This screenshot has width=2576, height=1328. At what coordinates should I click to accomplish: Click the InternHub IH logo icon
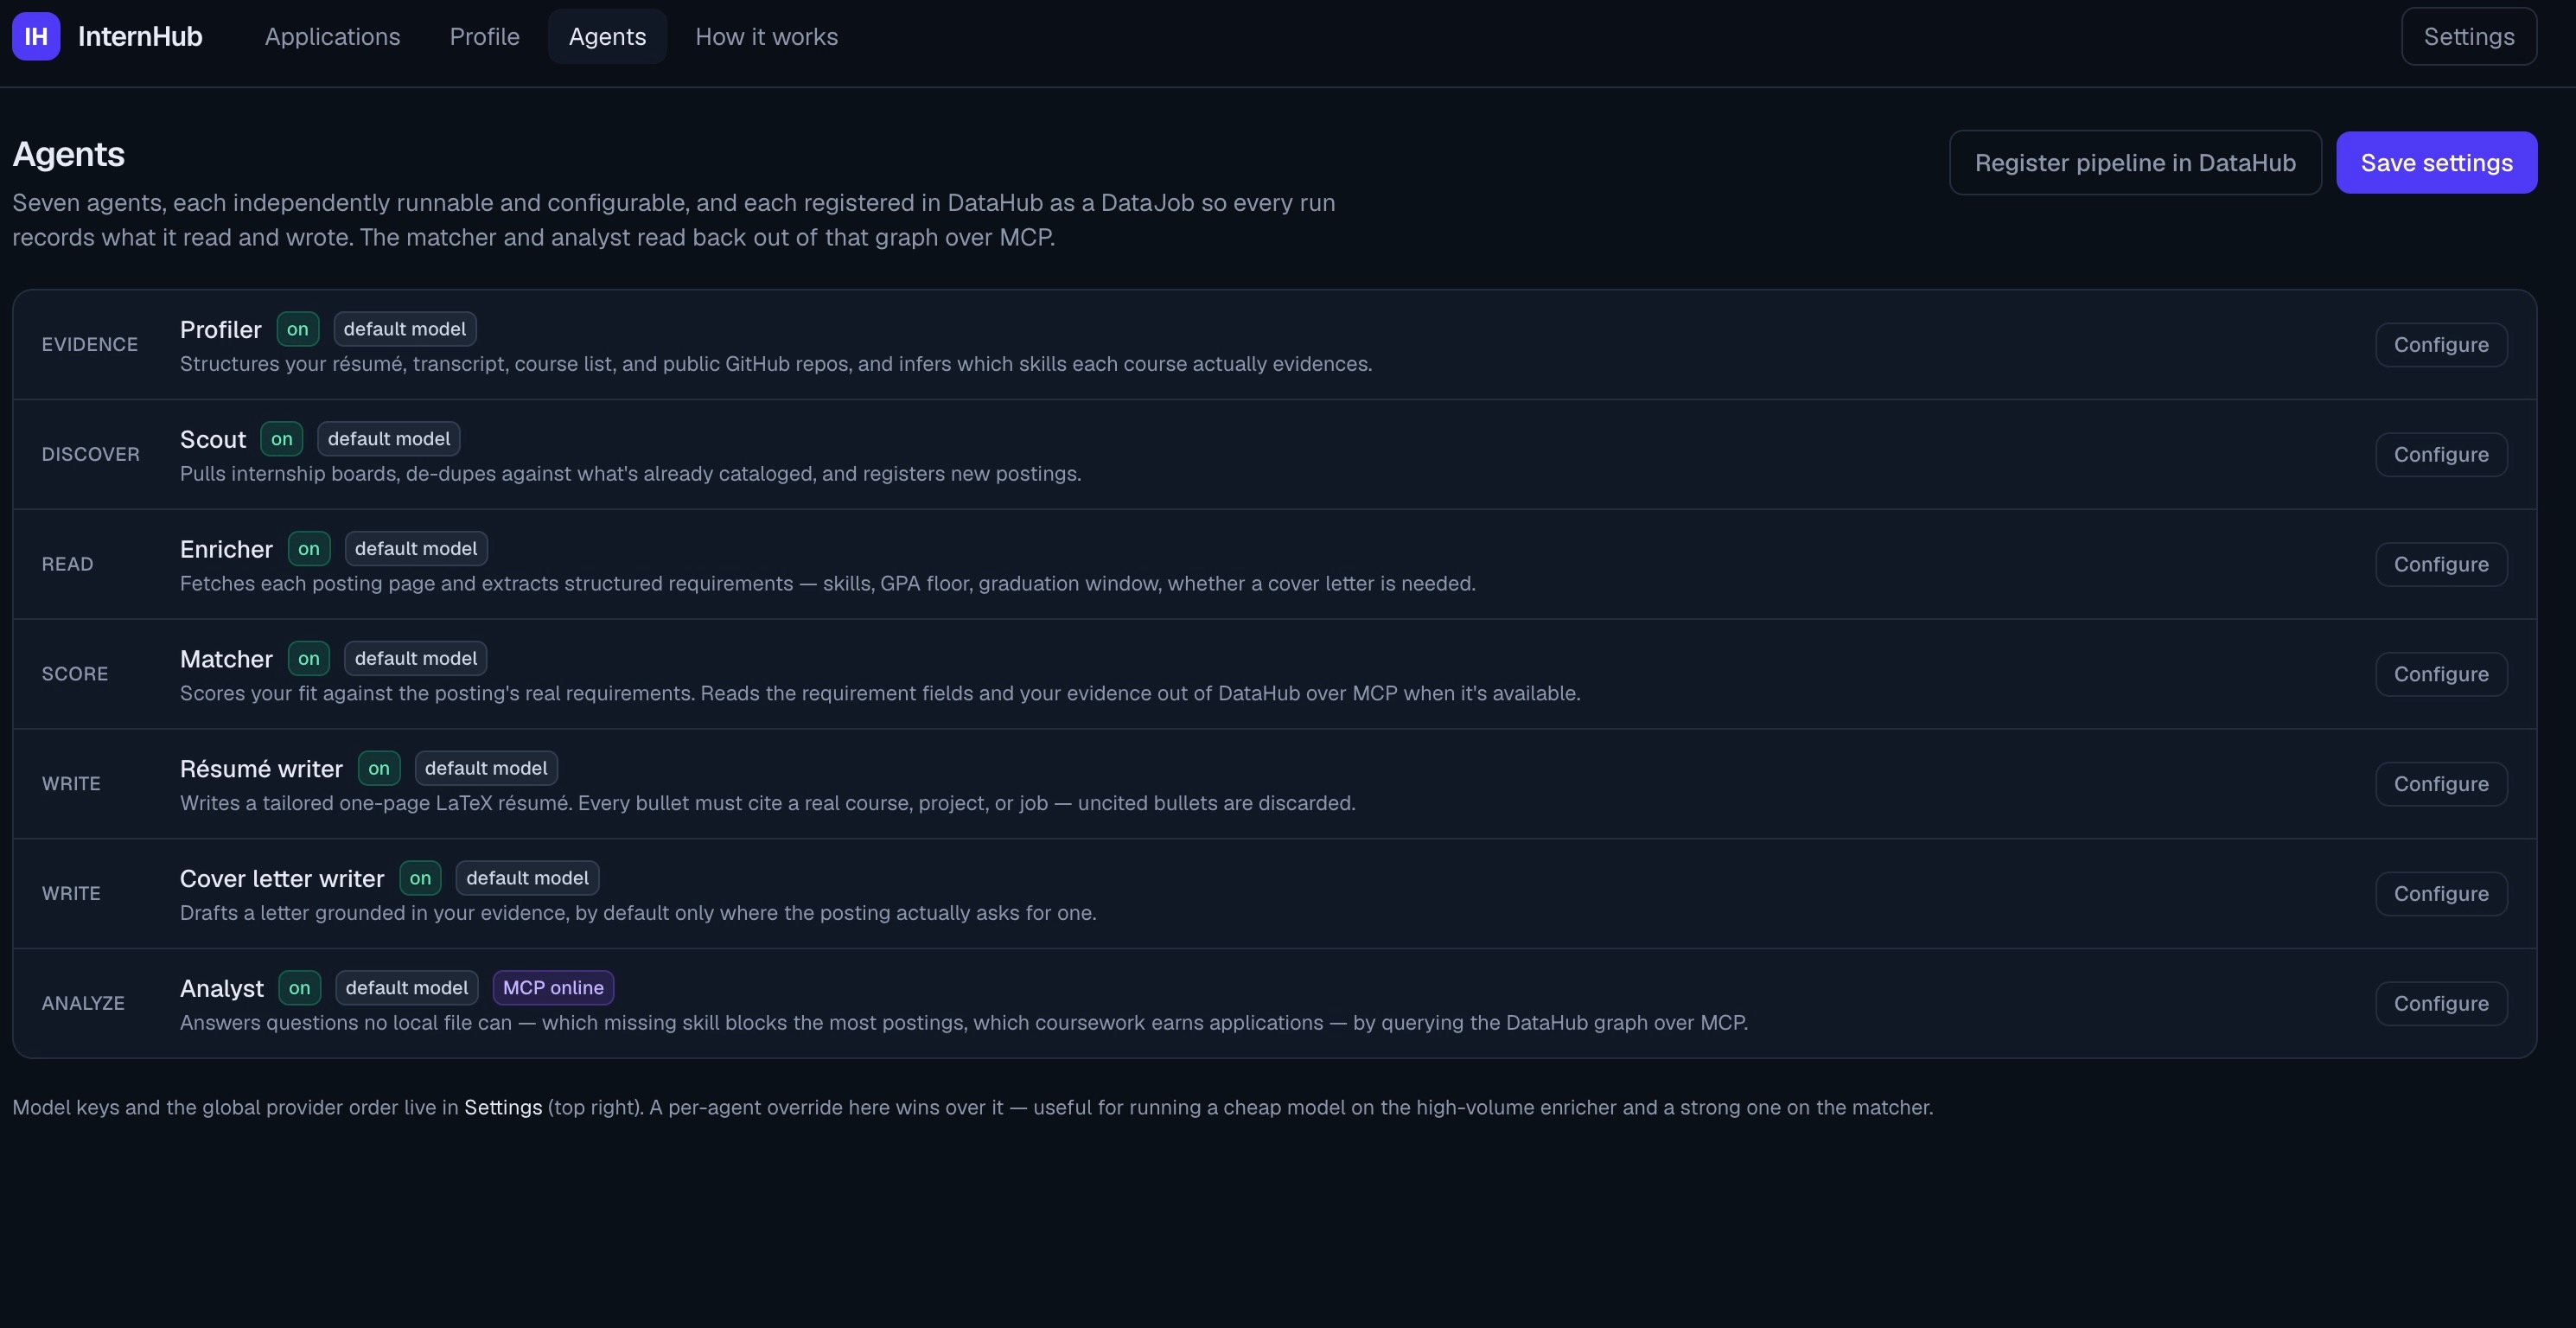36,37
